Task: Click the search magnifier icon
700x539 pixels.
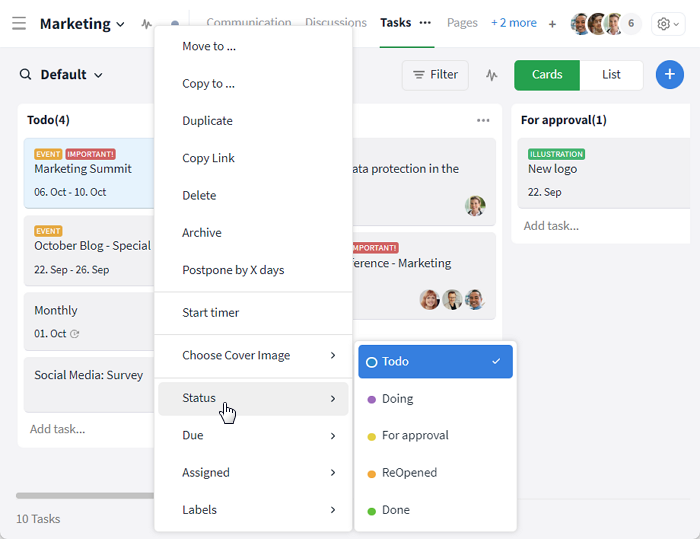Action: 26,75
